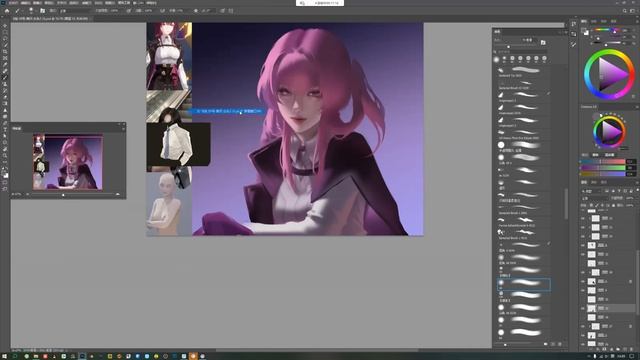Open the search icon at top right
Image resolution: width=640 pixels, height=360 pixels.
[625, 11]
